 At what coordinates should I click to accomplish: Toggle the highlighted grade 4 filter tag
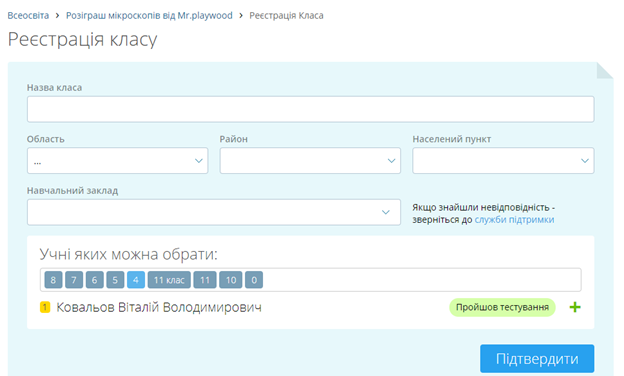pos(136,280)
